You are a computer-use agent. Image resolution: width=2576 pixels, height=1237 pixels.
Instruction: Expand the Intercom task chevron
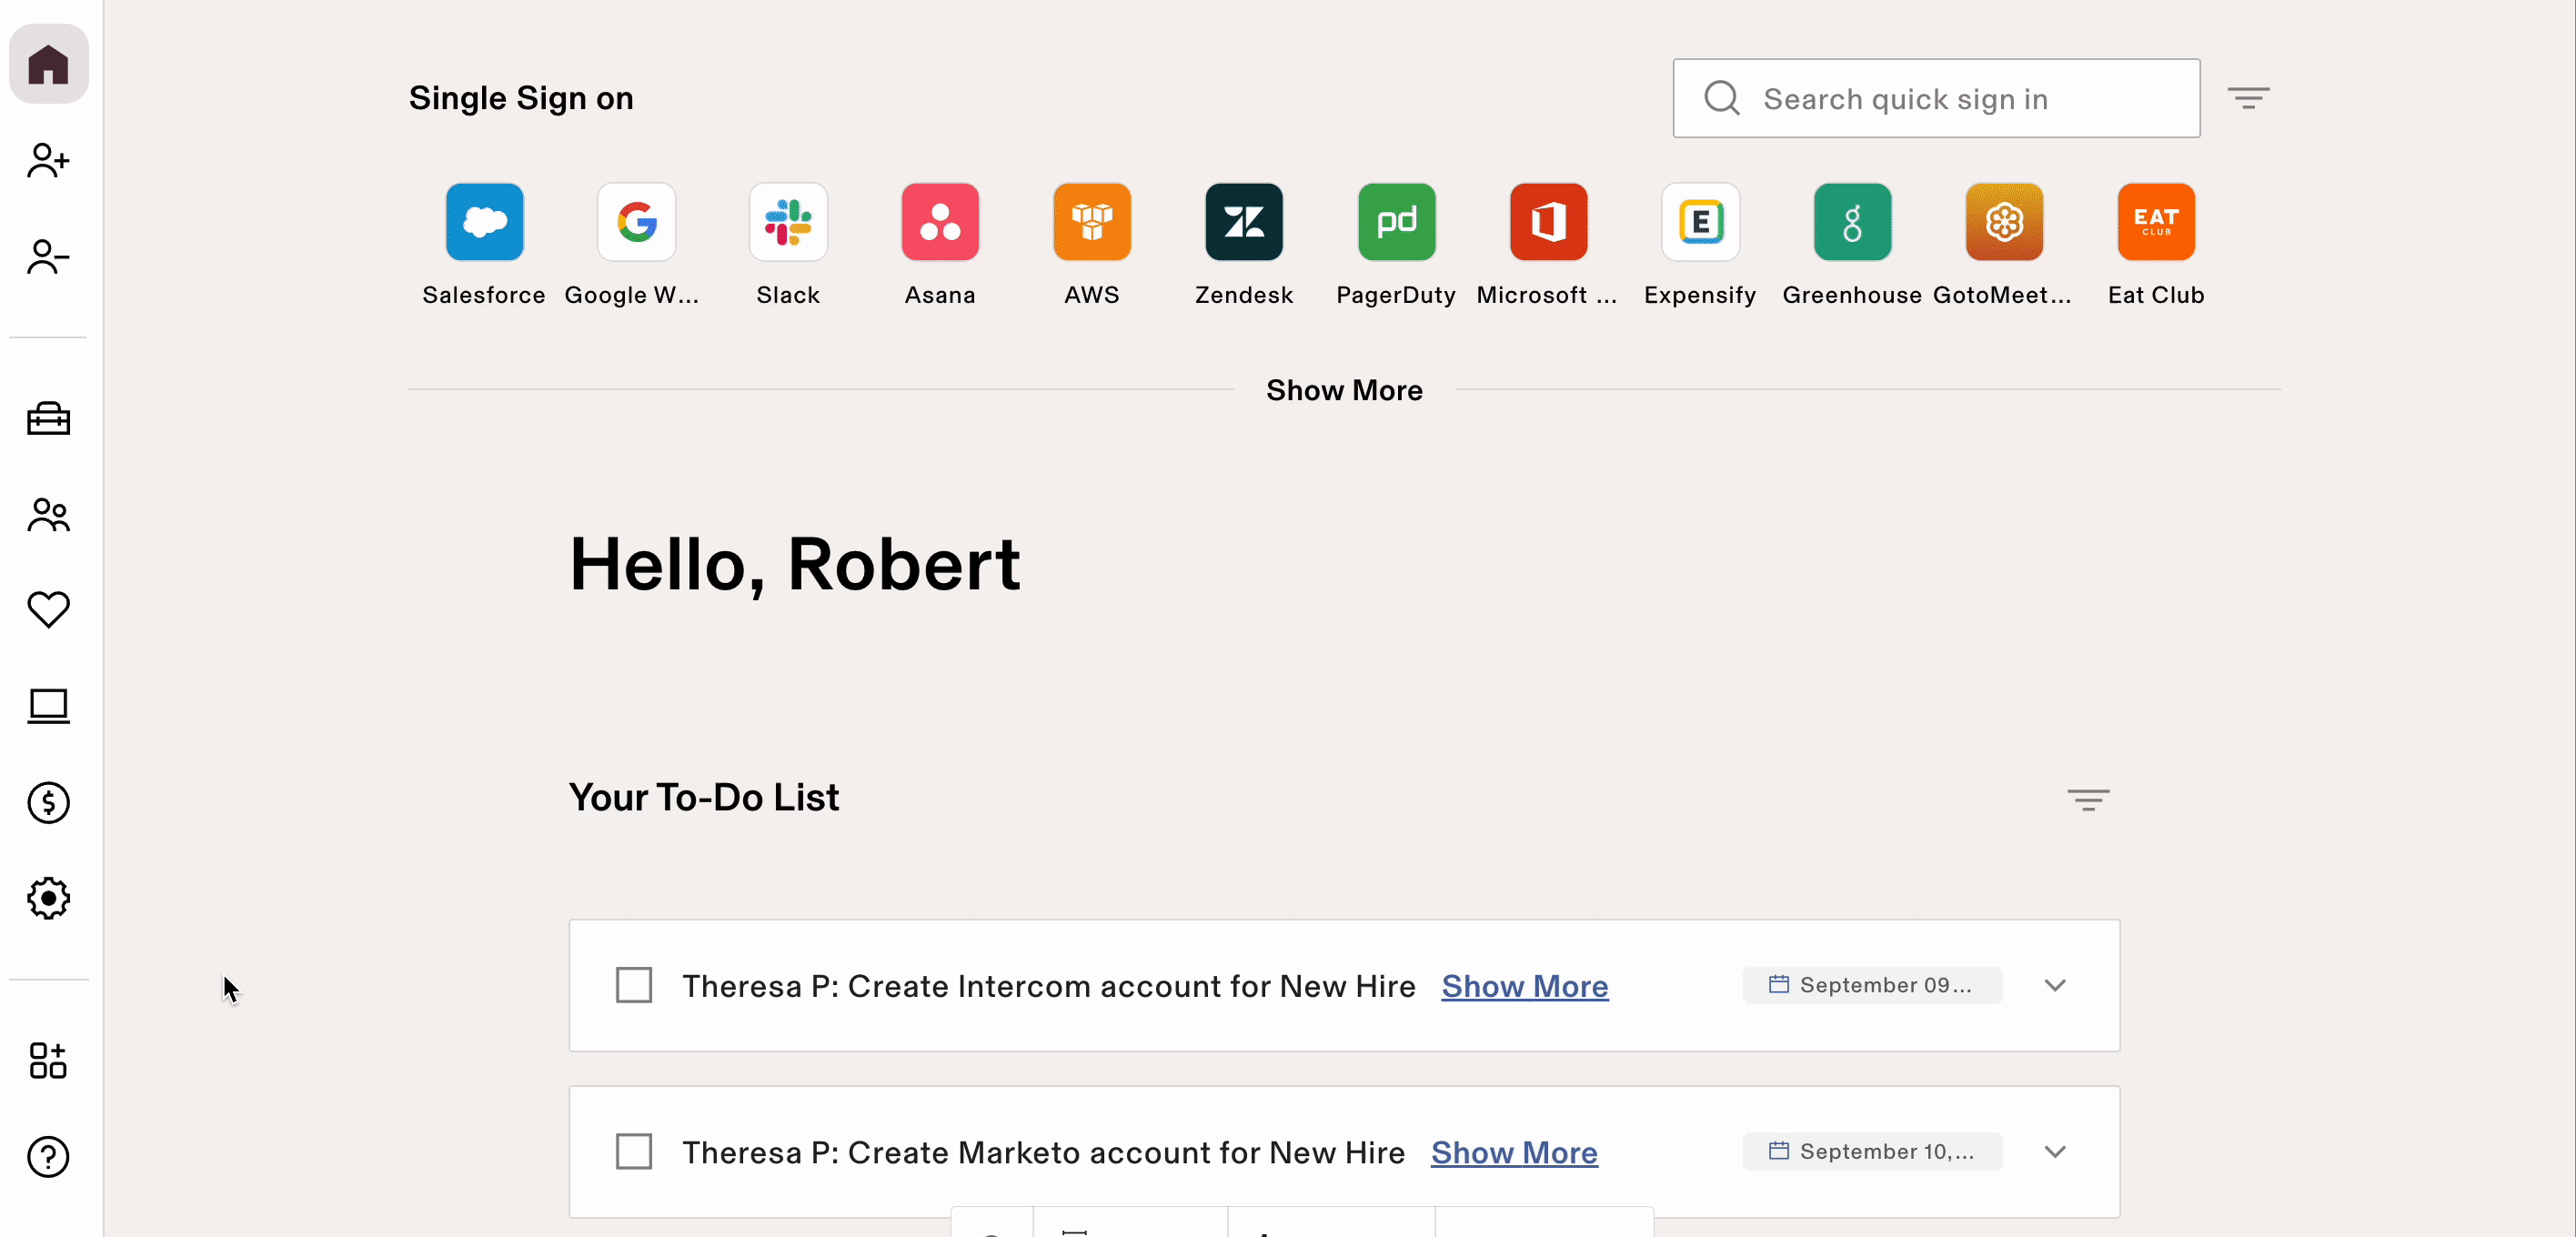click(x=2055, y=985)
